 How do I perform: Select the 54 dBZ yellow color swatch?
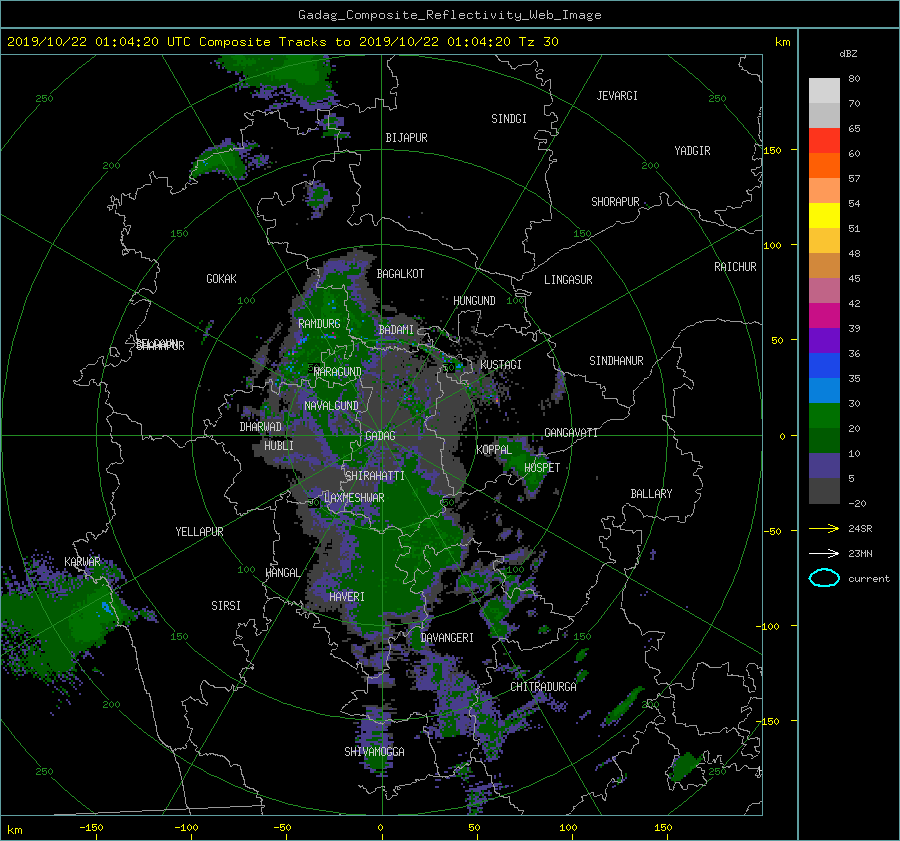pos(824,216)
